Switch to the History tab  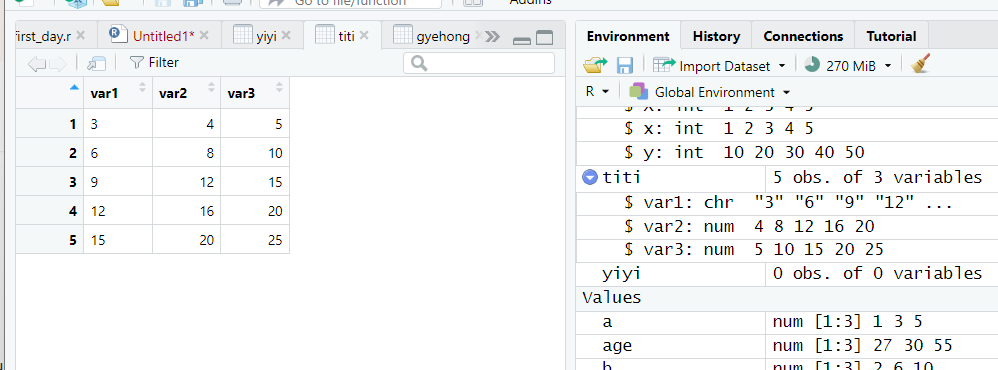coord(716,36)
